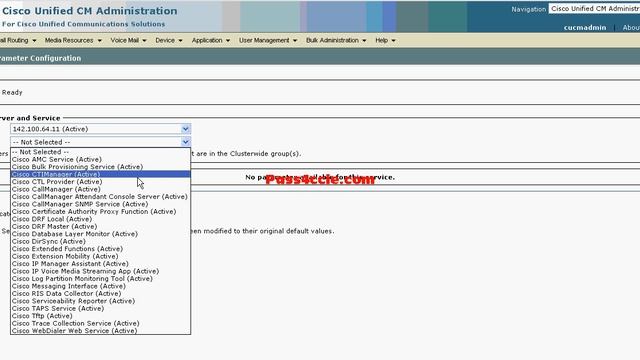This screenshot has width=640, height=360.
Task: Expand the server dropdown showing 142.100.64.11
Action: click(100, 129)
